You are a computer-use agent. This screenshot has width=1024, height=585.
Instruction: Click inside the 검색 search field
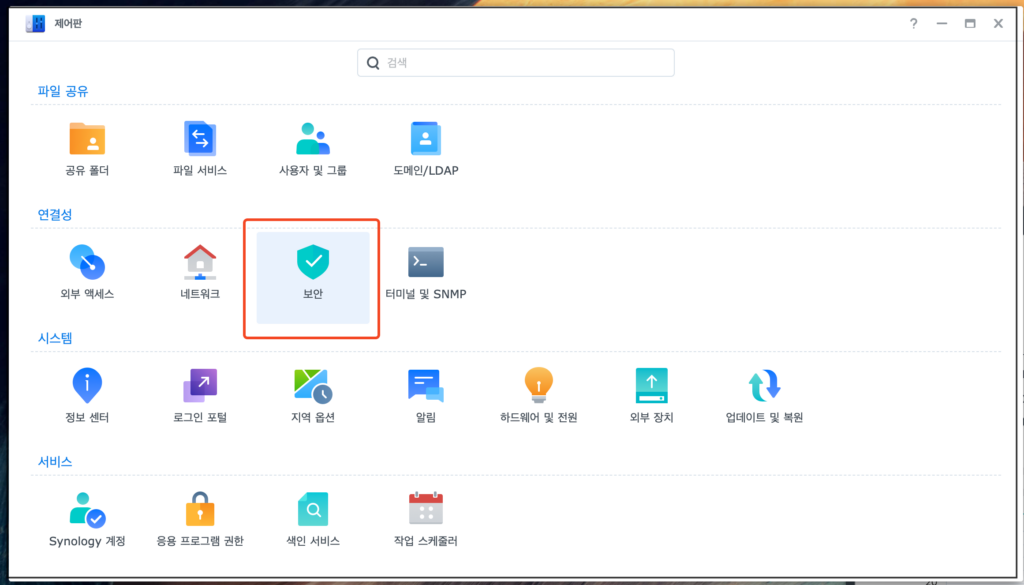pyautogui.click(x=515, y=63)
